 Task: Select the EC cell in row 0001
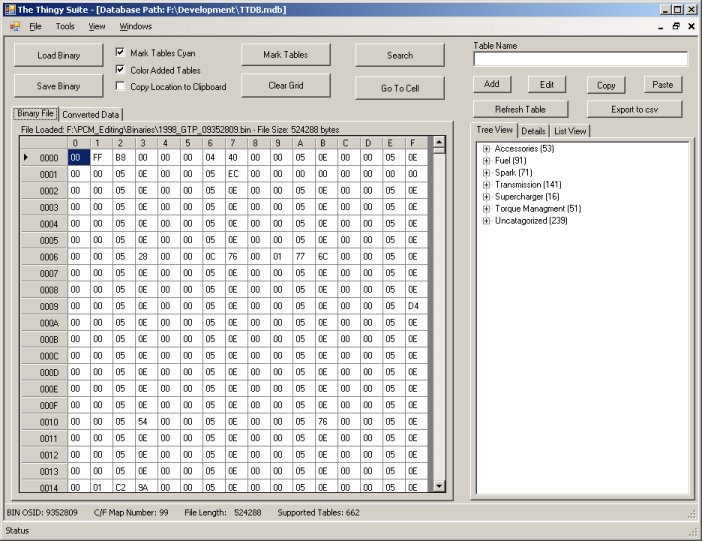[x=236, y=174]
